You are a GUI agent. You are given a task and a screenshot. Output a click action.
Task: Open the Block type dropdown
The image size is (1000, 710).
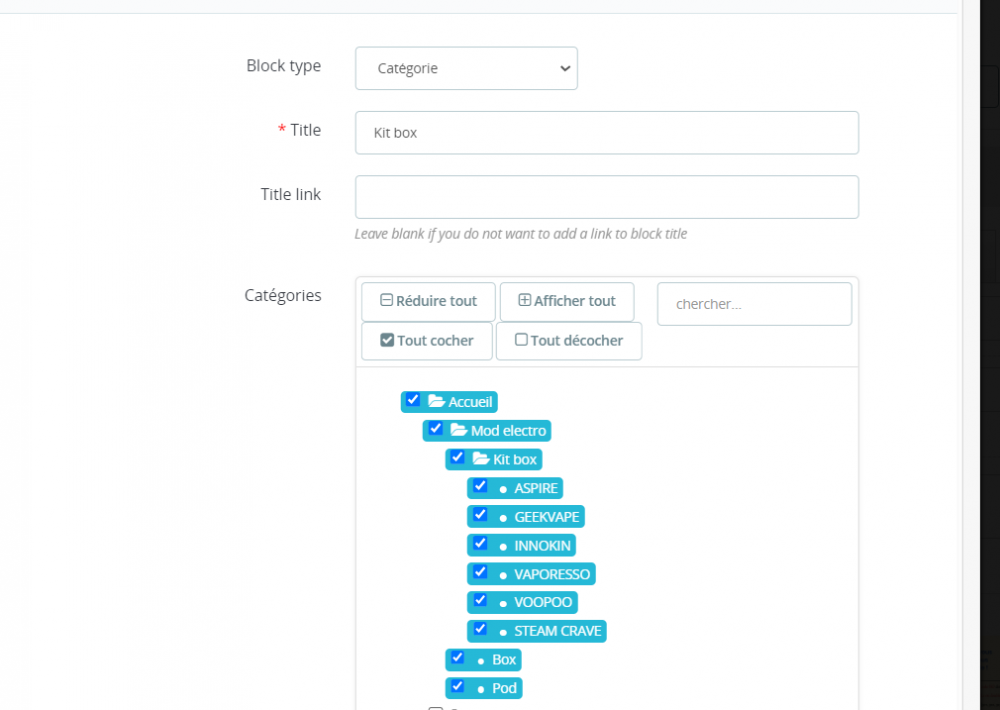[x=466, y=69]
